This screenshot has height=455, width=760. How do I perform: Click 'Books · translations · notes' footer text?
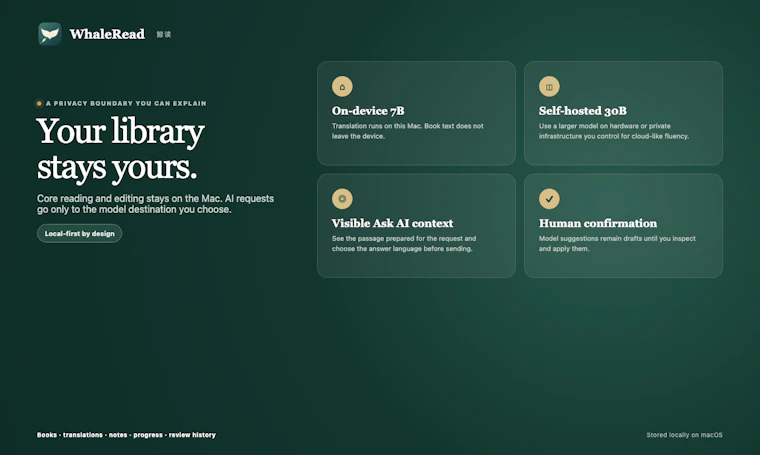[126, 435]
